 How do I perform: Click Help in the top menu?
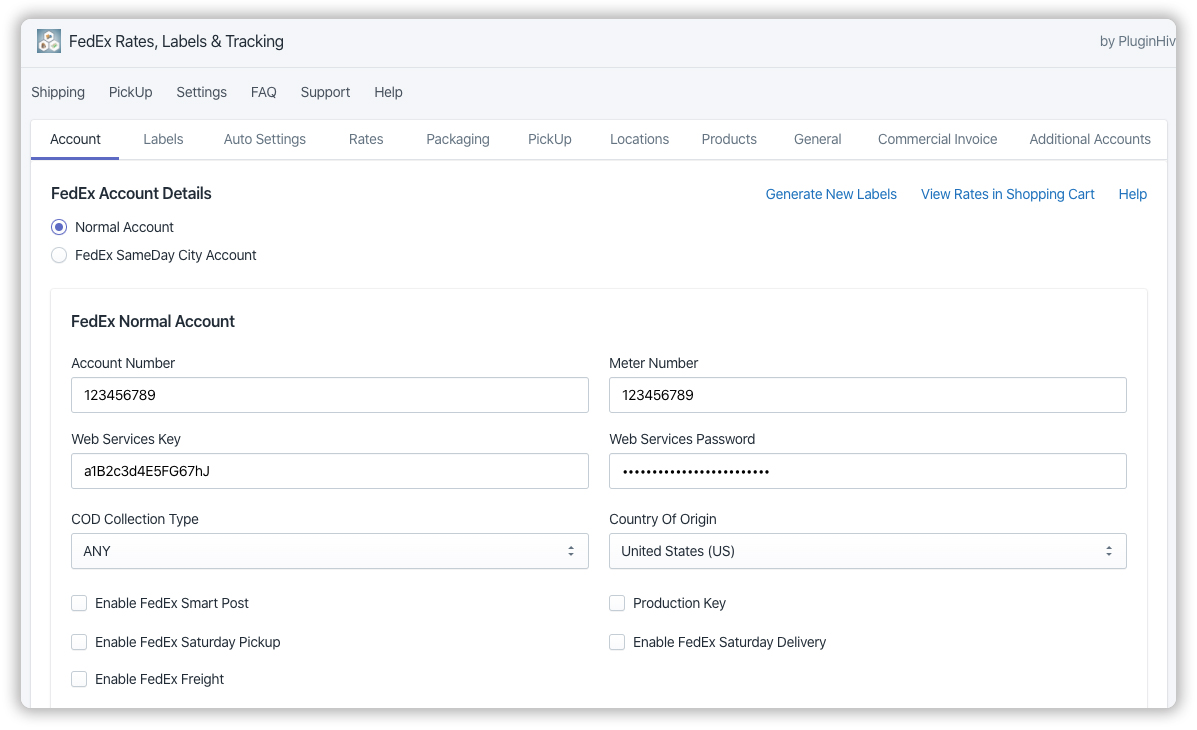388,92
